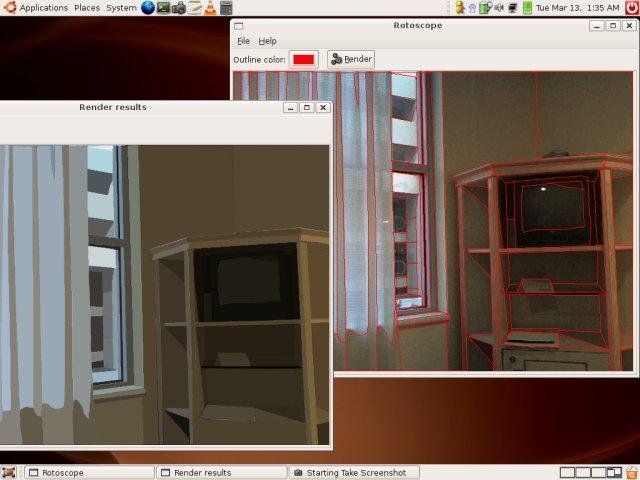This screenshot has height=480, width=640.
Task: Click the green battery status icon
Action: (527, 8)
